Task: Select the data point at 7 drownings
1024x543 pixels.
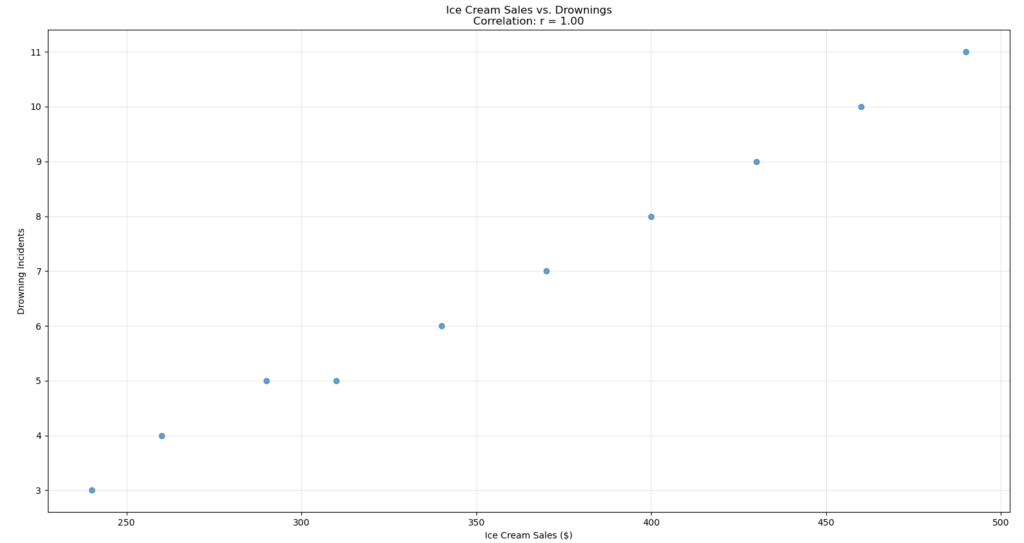Action: [547, 271]
